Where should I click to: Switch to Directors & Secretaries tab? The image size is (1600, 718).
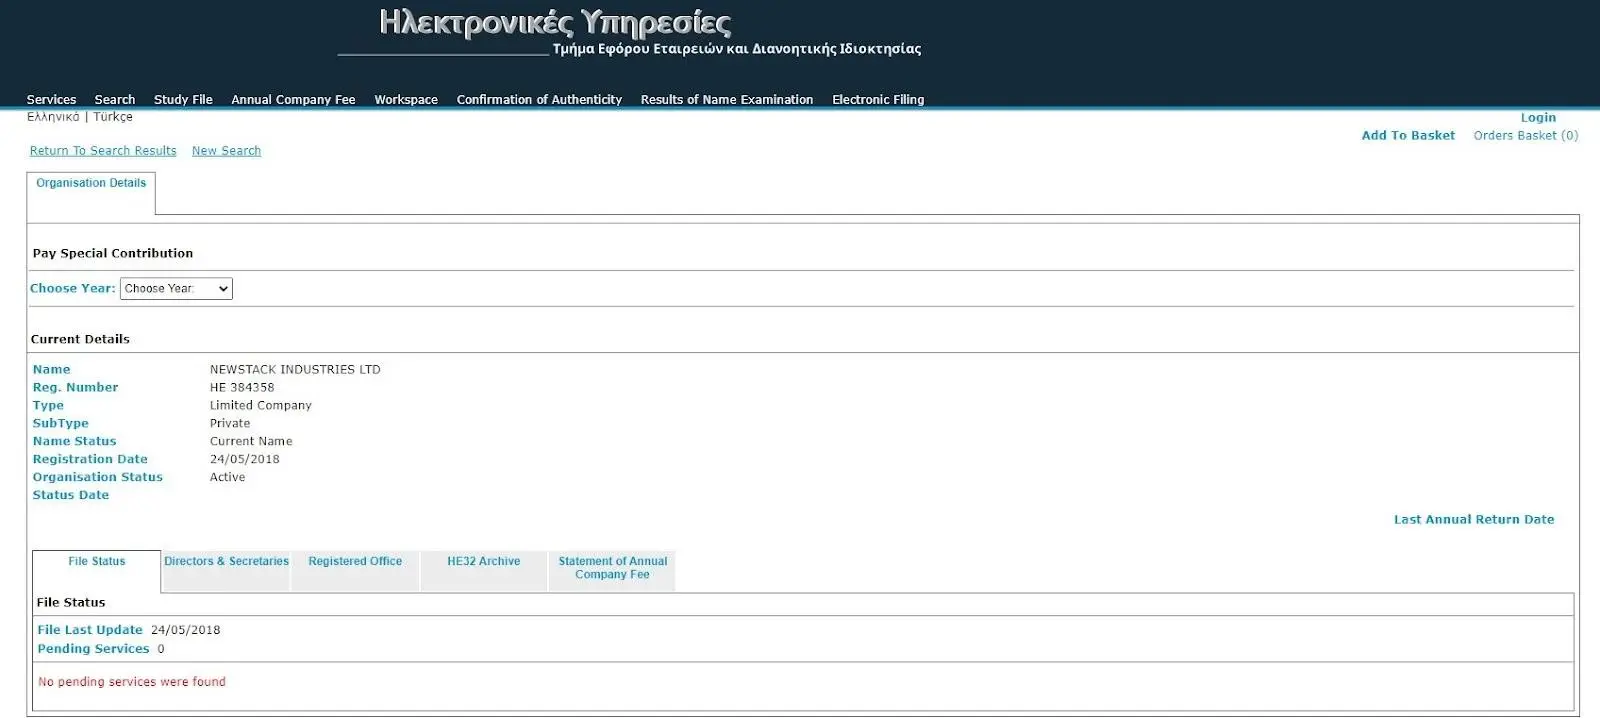tap(226, 562)
